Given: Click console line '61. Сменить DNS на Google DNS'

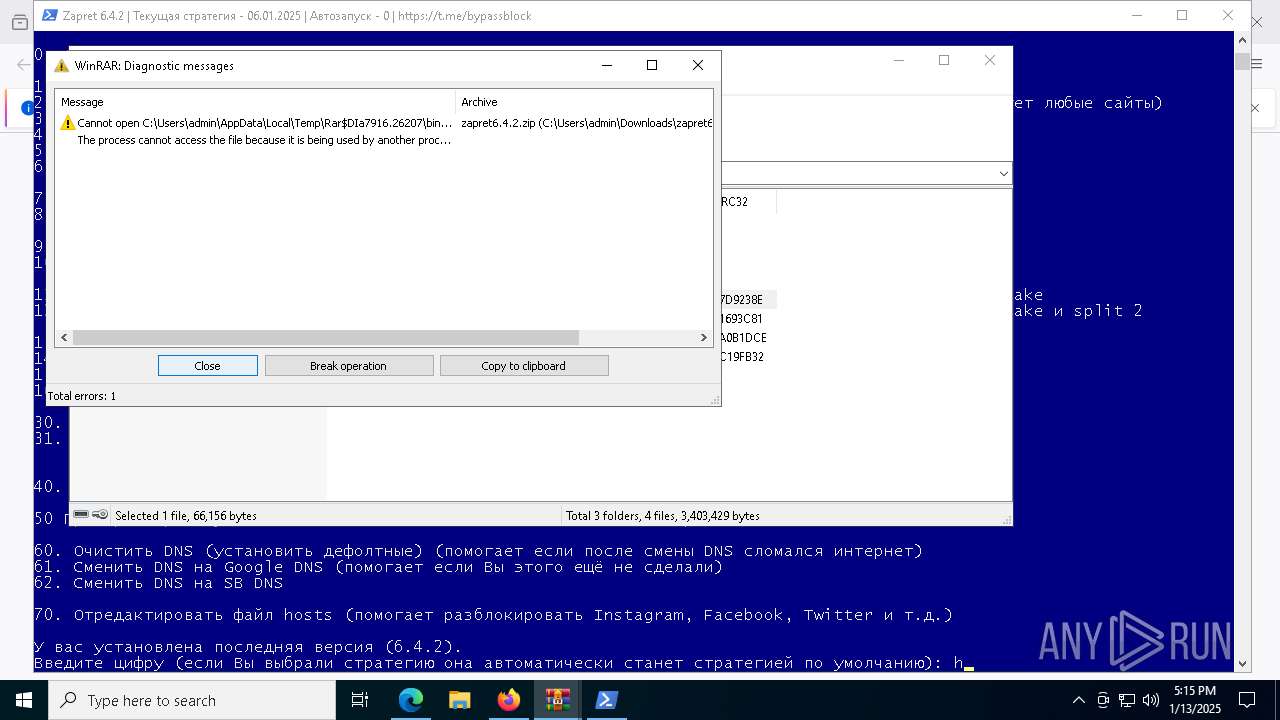Looking at the screenshot, I should [378, 567].
